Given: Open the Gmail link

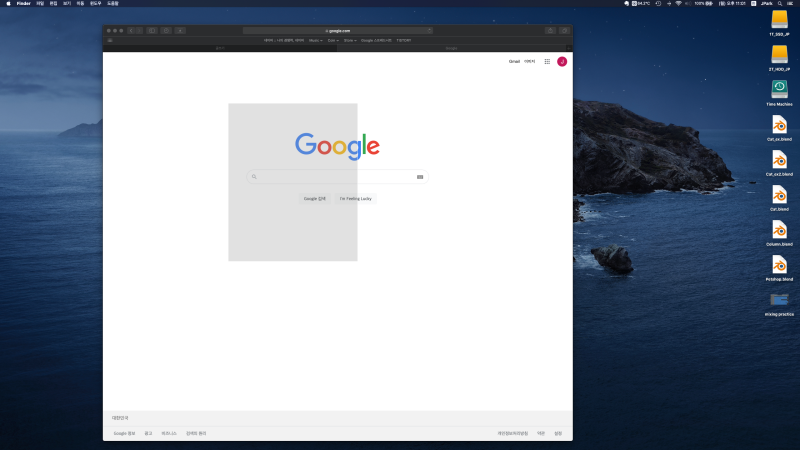Looking at the screenshot, I should 514,62.
